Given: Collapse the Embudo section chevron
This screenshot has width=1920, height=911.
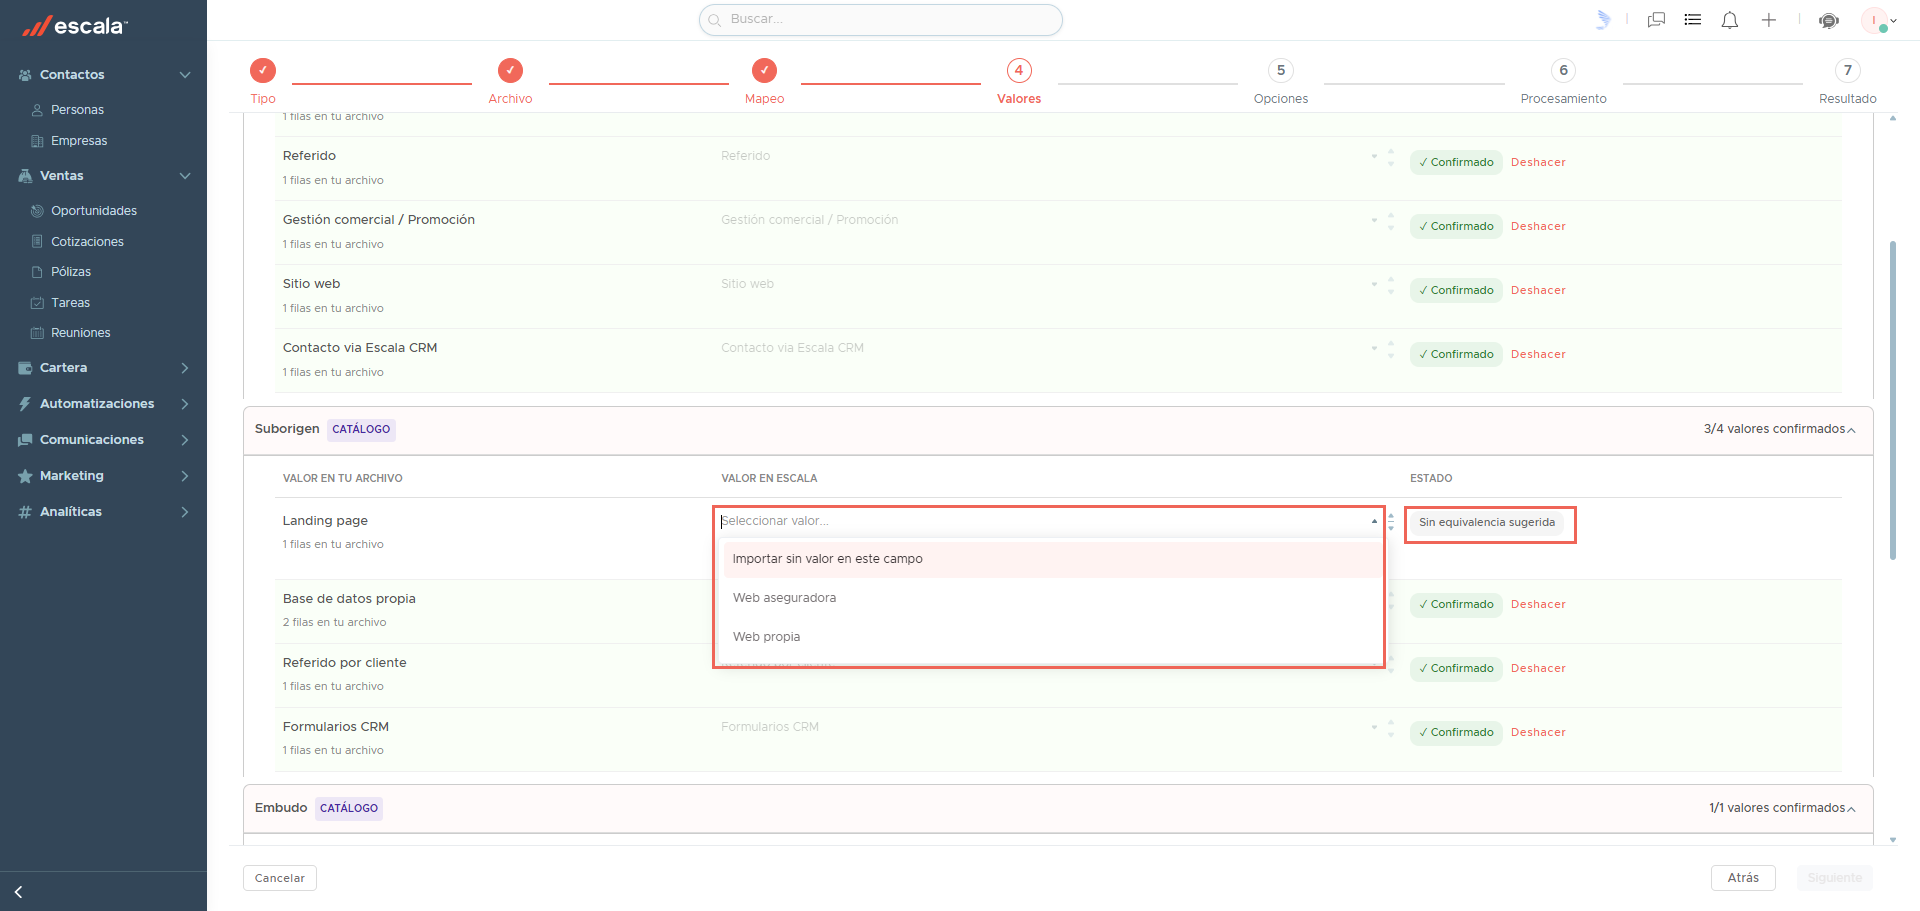Looking at the screenshot, I should click(1851, 809).
